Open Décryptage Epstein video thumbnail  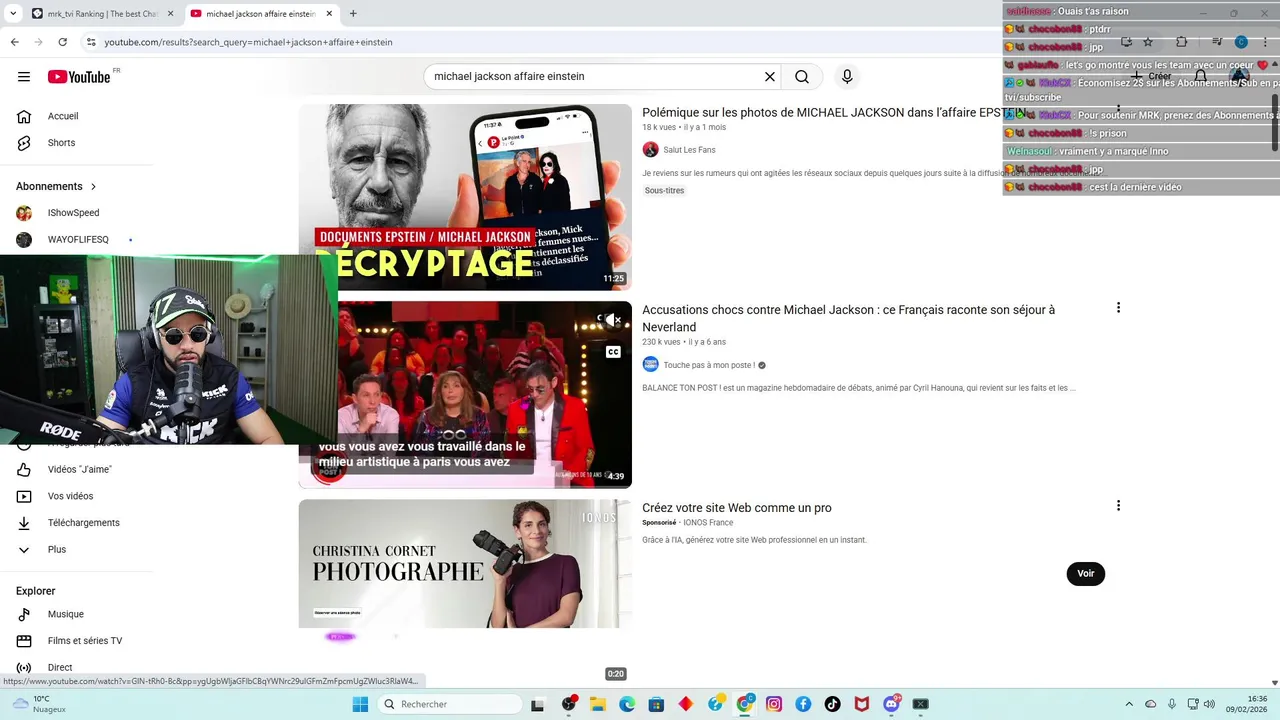pos(465,197)
